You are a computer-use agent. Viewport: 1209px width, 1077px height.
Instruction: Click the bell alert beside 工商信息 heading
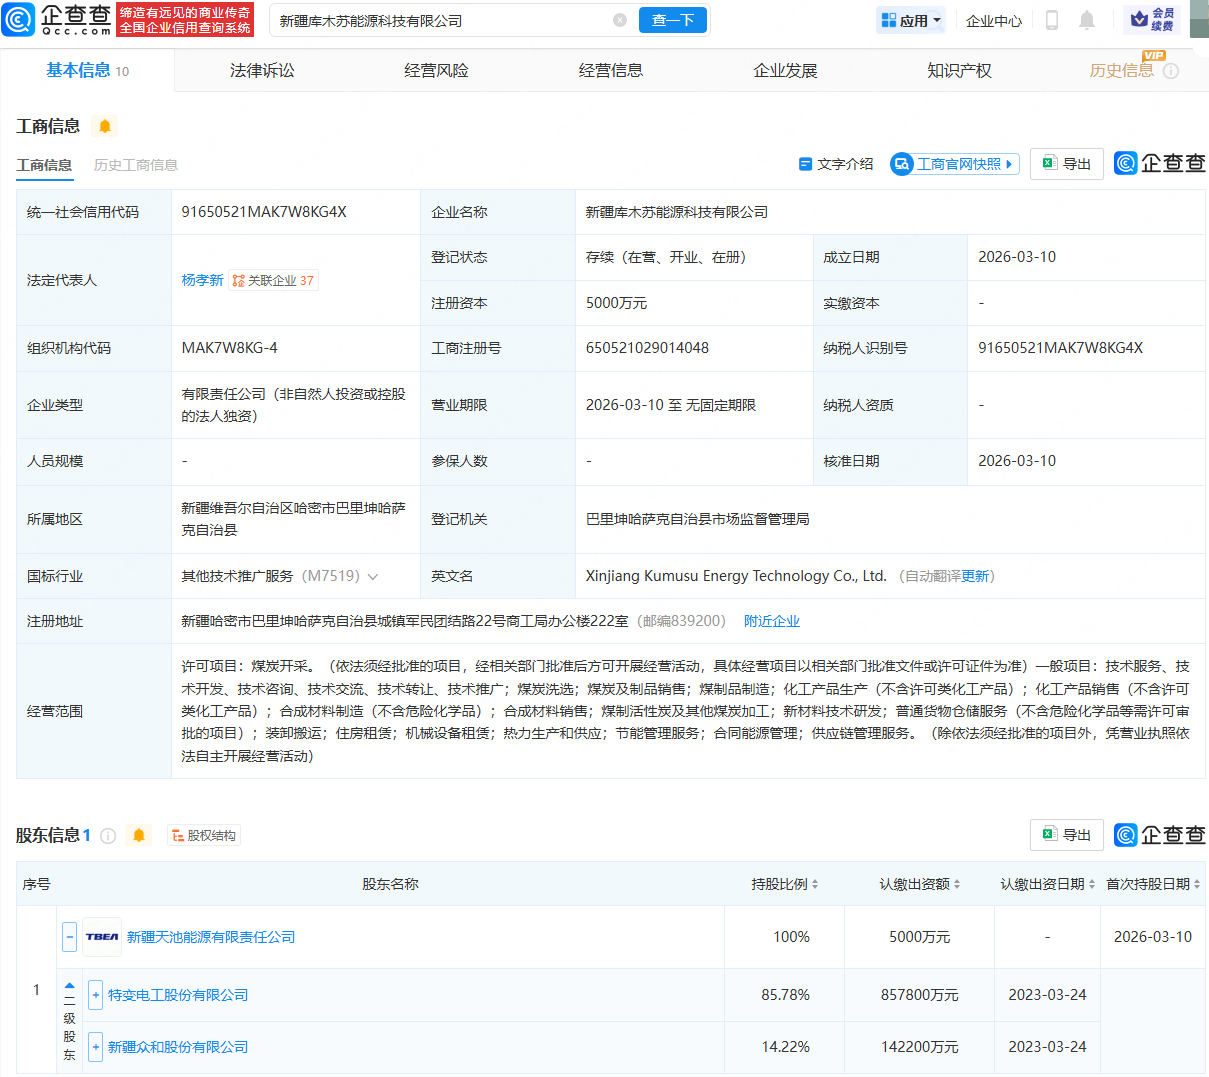tap(104, 126)
